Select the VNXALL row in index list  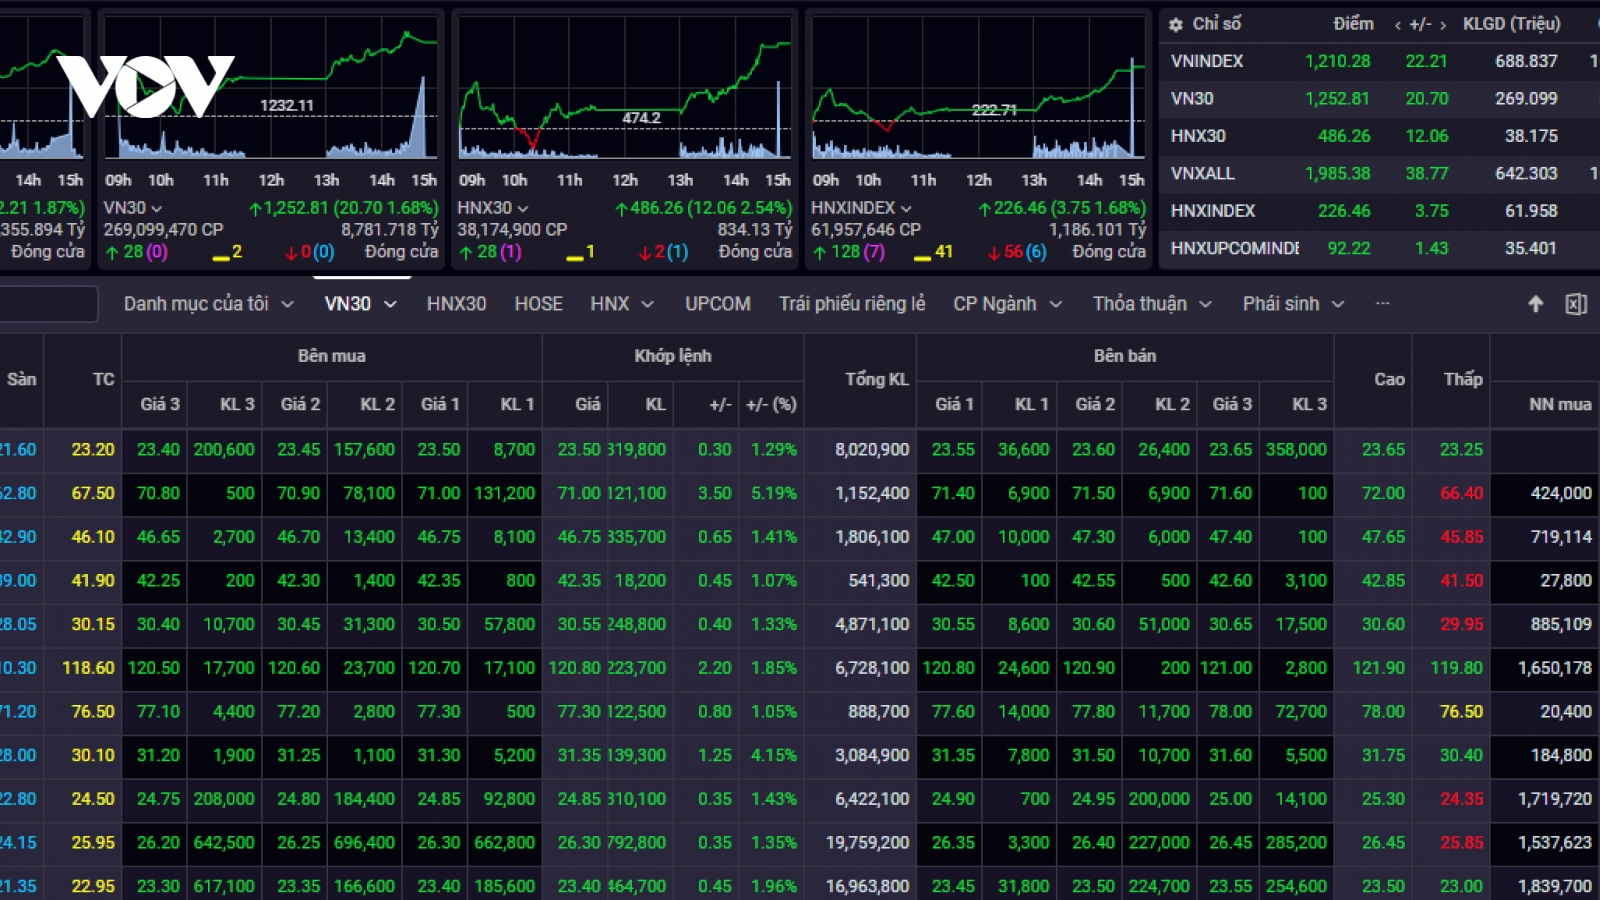pyautogui.click(x=1380, y=173)
